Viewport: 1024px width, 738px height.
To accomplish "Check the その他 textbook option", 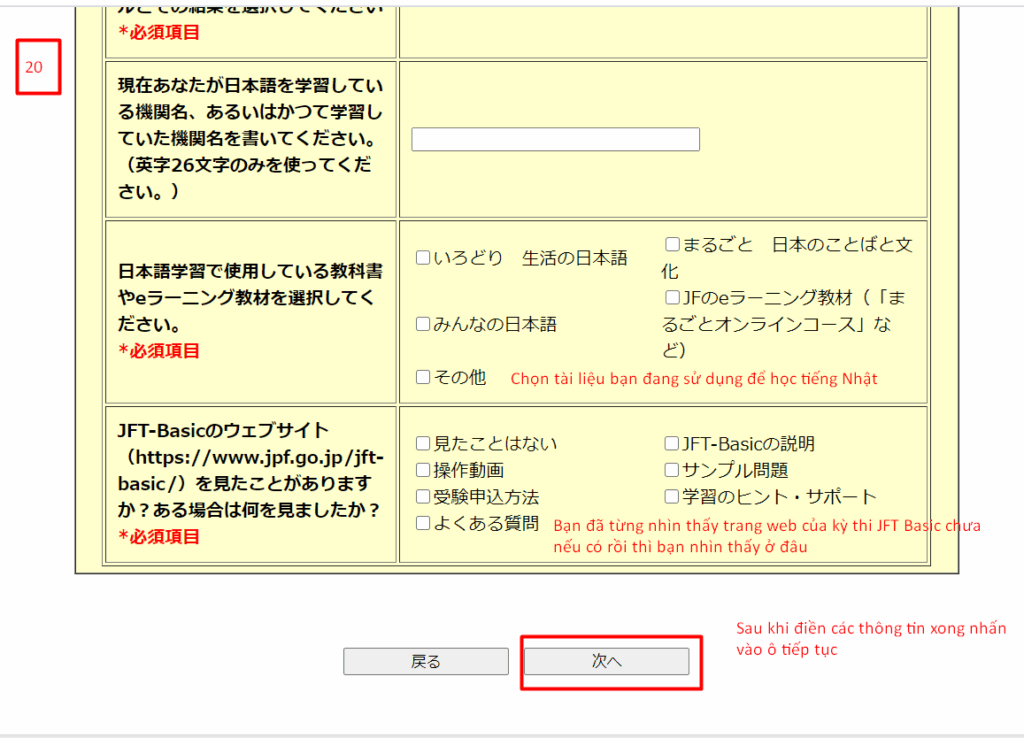I will (423, 377).
